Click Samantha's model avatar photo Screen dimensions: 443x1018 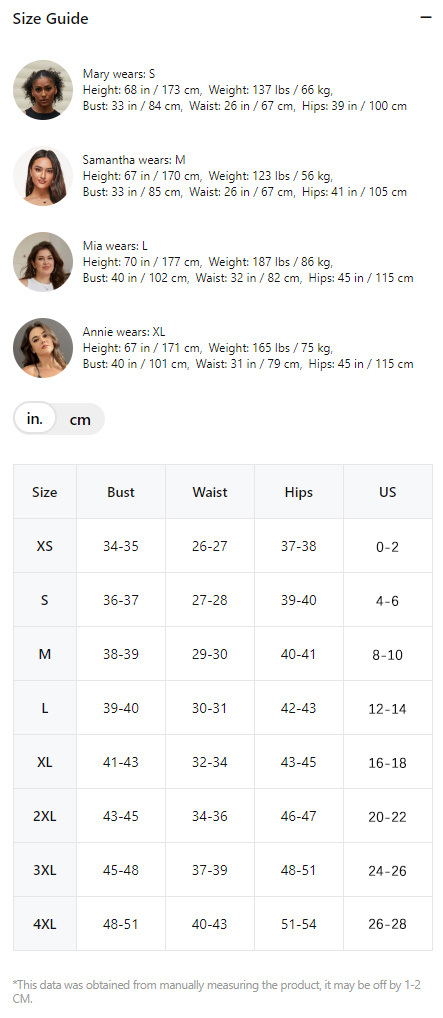coord(43,176)
